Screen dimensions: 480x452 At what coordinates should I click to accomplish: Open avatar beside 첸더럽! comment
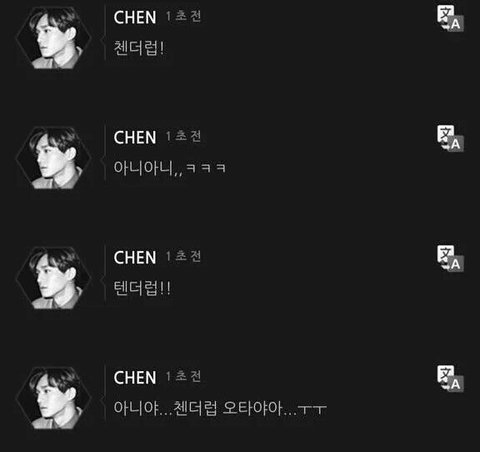(53, 38)
